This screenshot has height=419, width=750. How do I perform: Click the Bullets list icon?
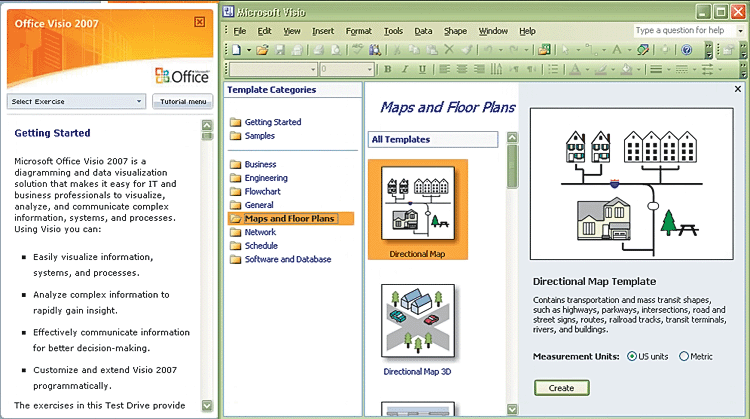[553, 69]
